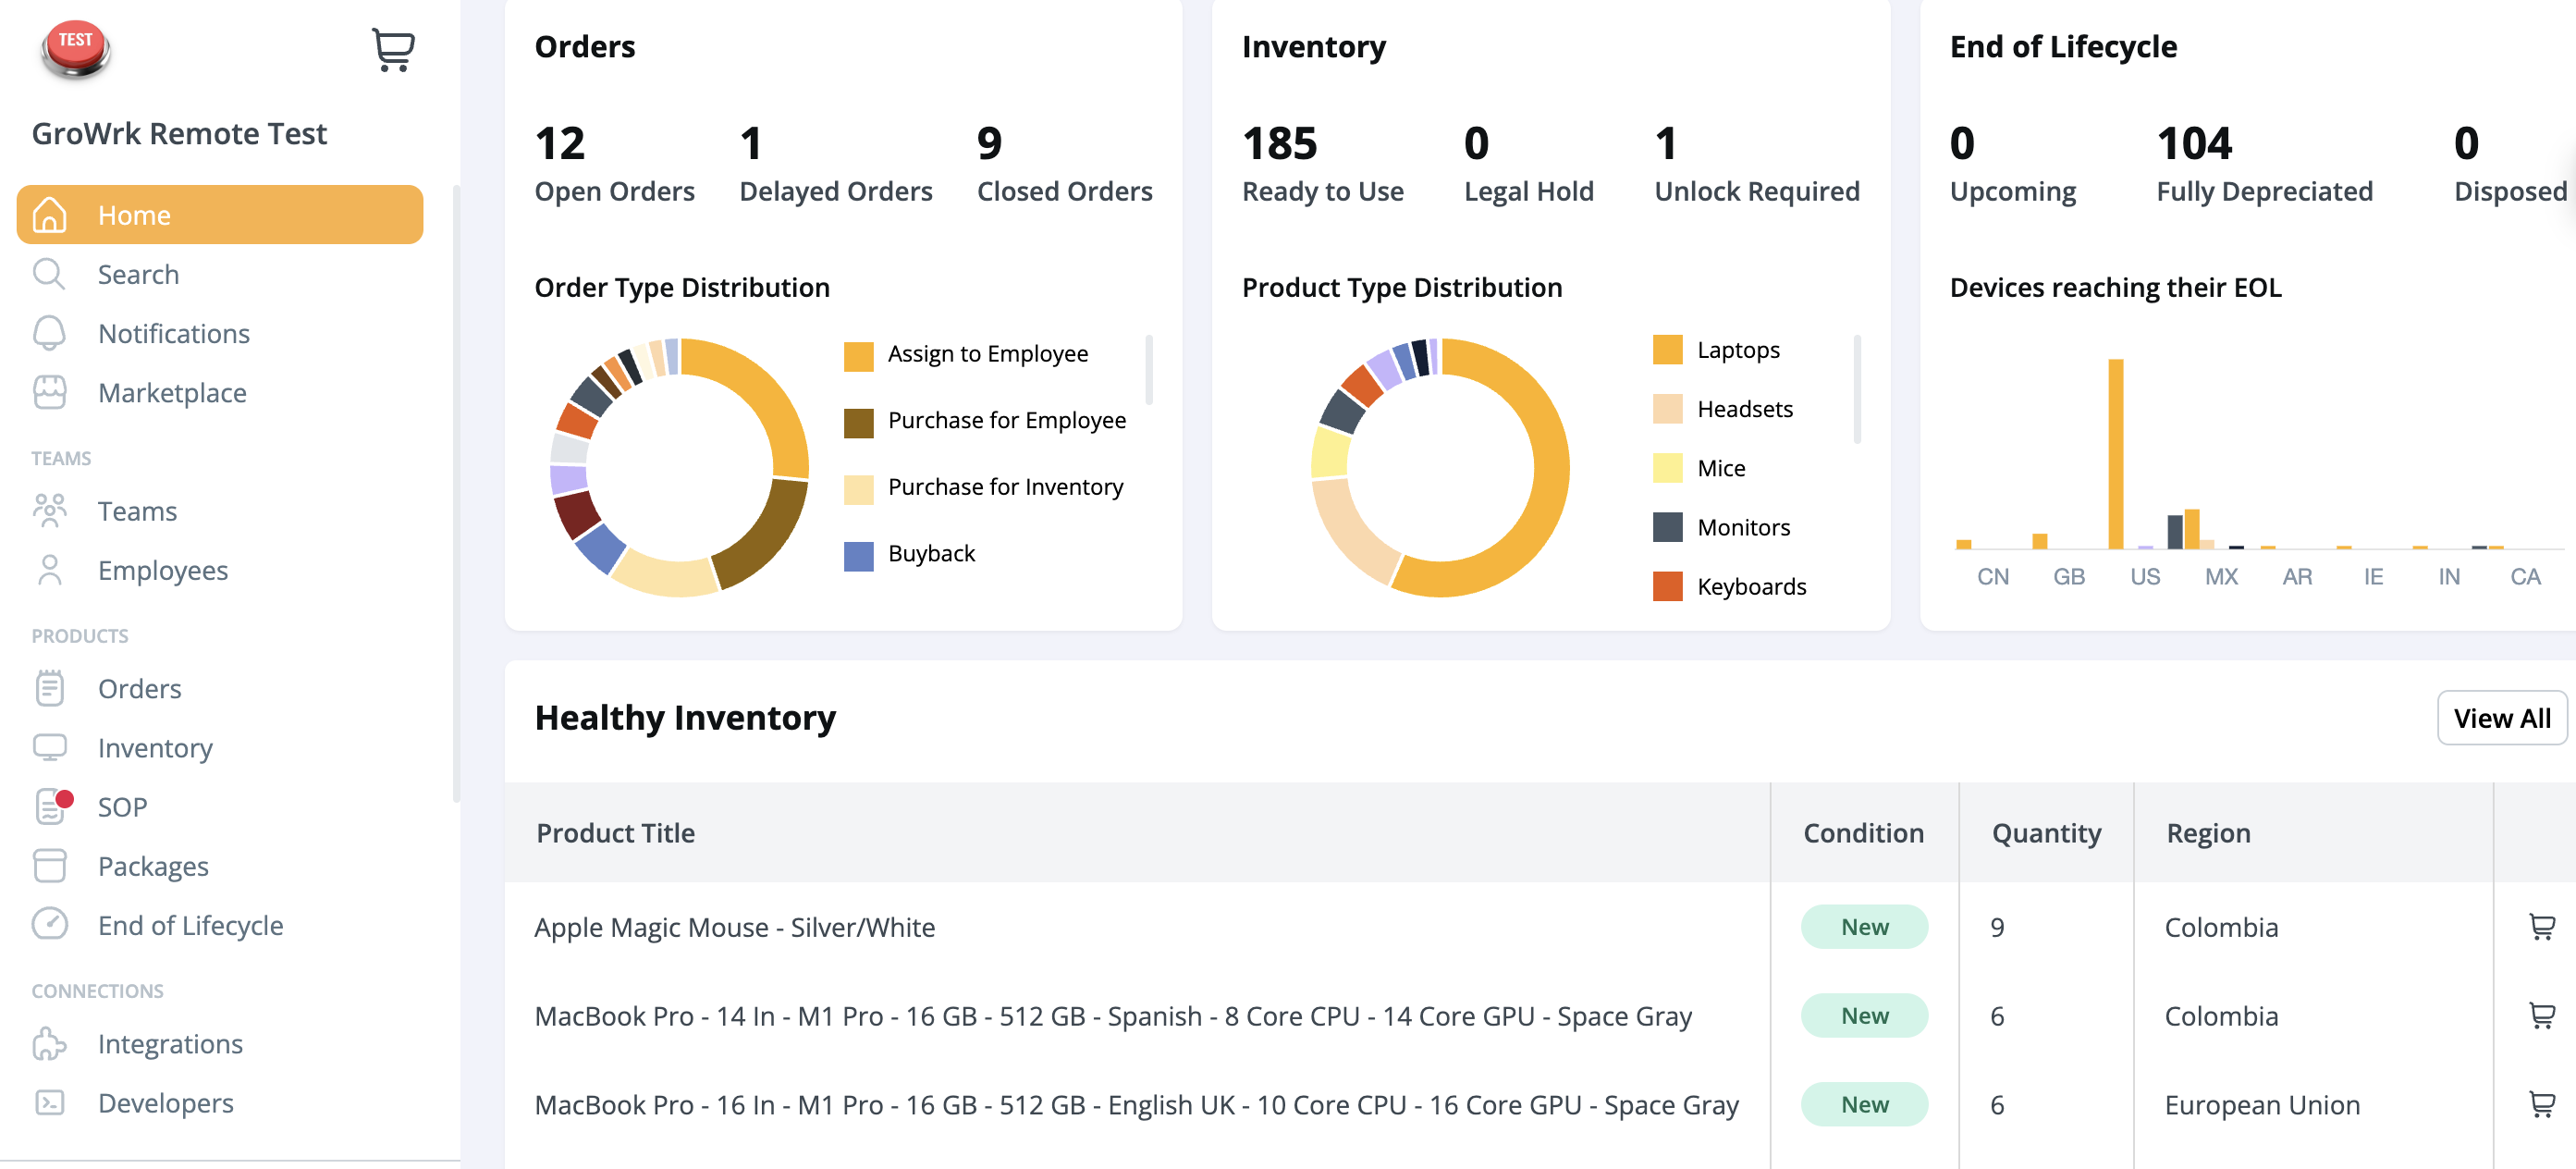Click the Notifications bell icon
Image resolution: width=2576 pixels, height=1169 pixels.
(x=49, y=333)
